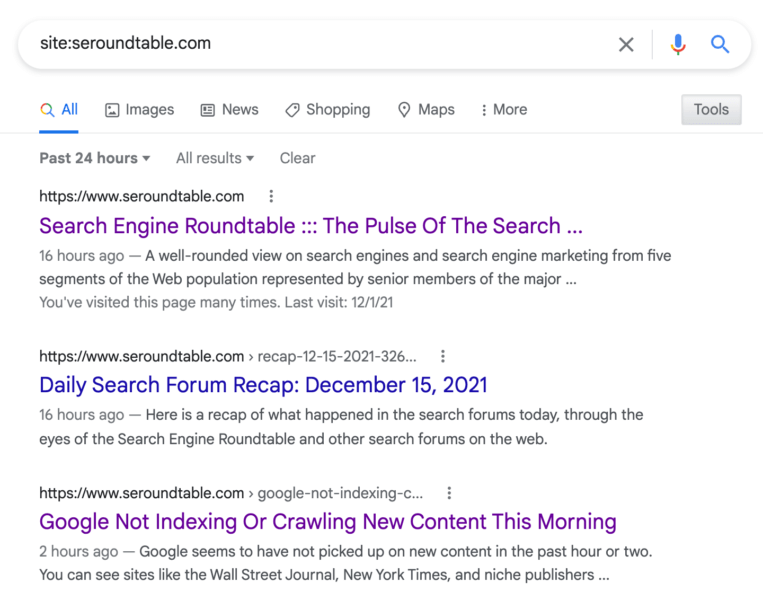
Task: Switch to the Shopping tab
Action: pos(327,109)
